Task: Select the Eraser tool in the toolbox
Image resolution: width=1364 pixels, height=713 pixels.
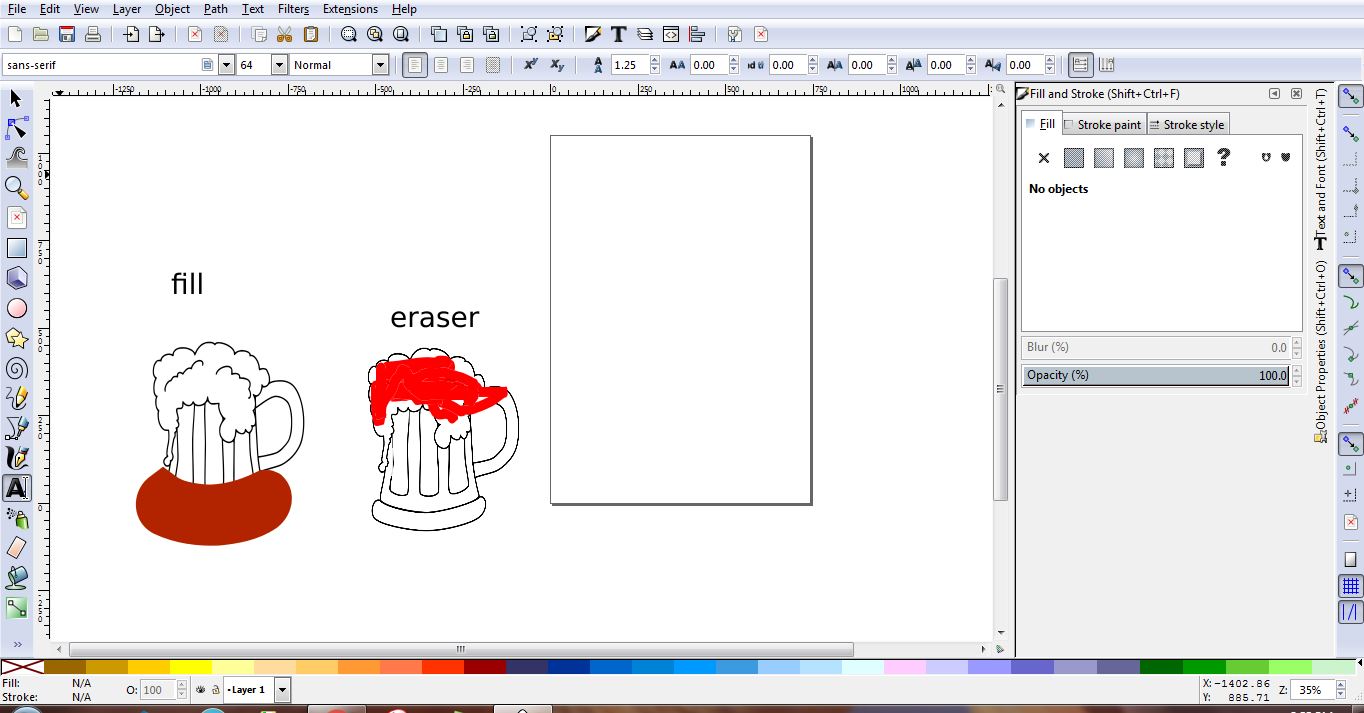Action: [x=16, y=548]
